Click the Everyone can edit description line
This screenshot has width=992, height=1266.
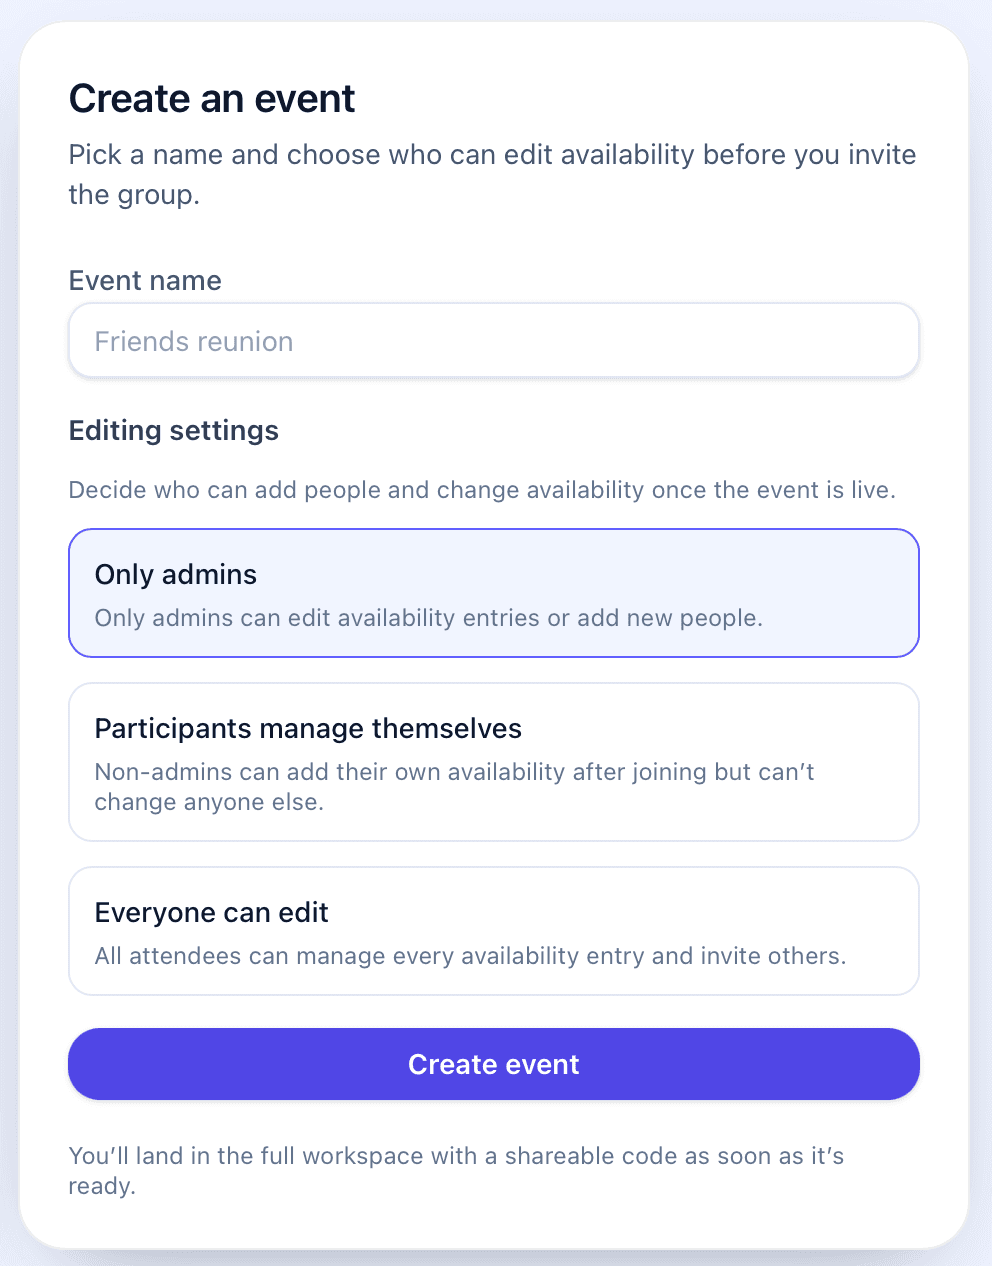tap(470, 956)
